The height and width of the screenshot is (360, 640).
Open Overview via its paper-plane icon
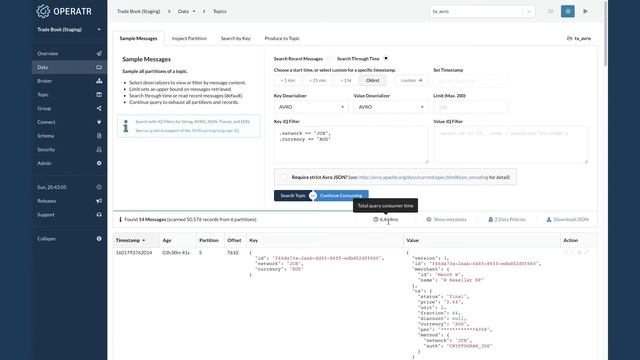pyautogui.click(x=99, y=53)
